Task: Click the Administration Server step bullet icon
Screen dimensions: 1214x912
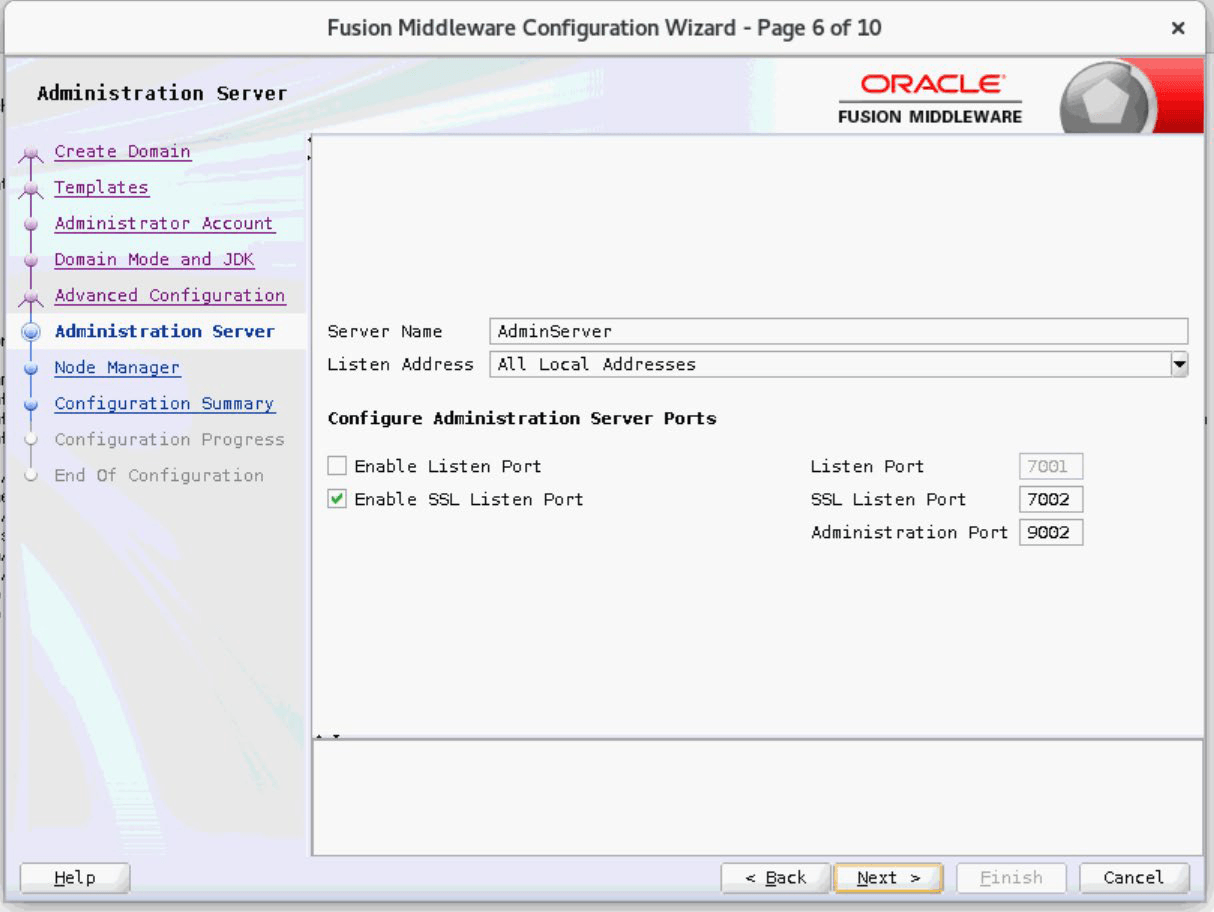Action: 31,331
